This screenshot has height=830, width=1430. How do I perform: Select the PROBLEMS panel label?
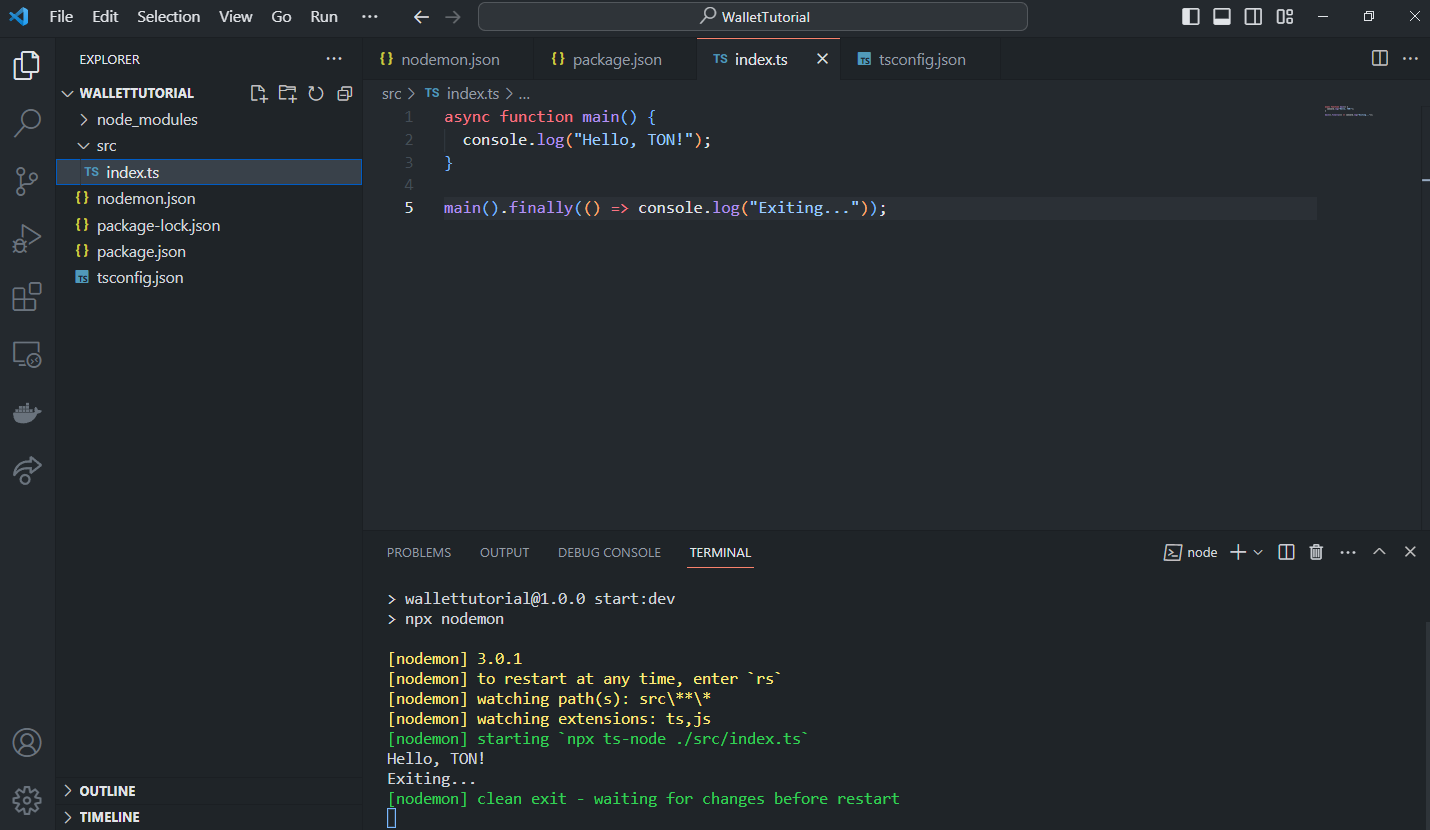(x=419, y=551)
